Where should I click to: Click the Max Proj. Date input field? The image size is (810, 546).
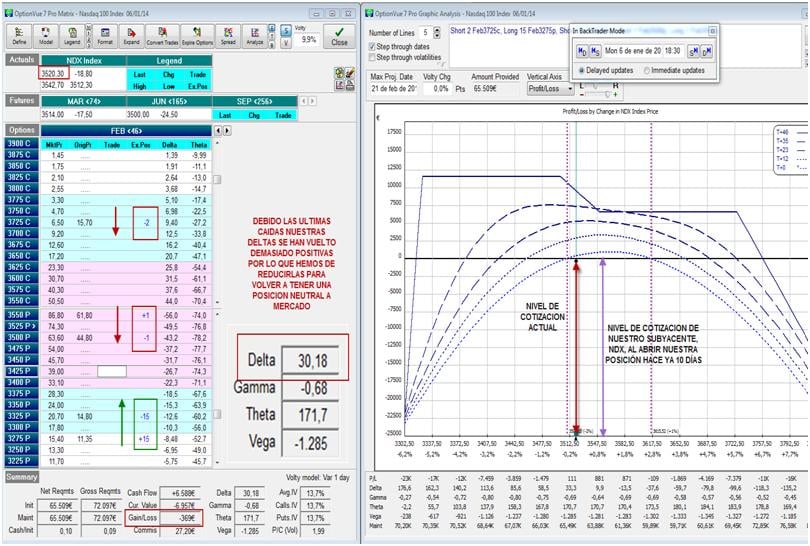point(395,88)
